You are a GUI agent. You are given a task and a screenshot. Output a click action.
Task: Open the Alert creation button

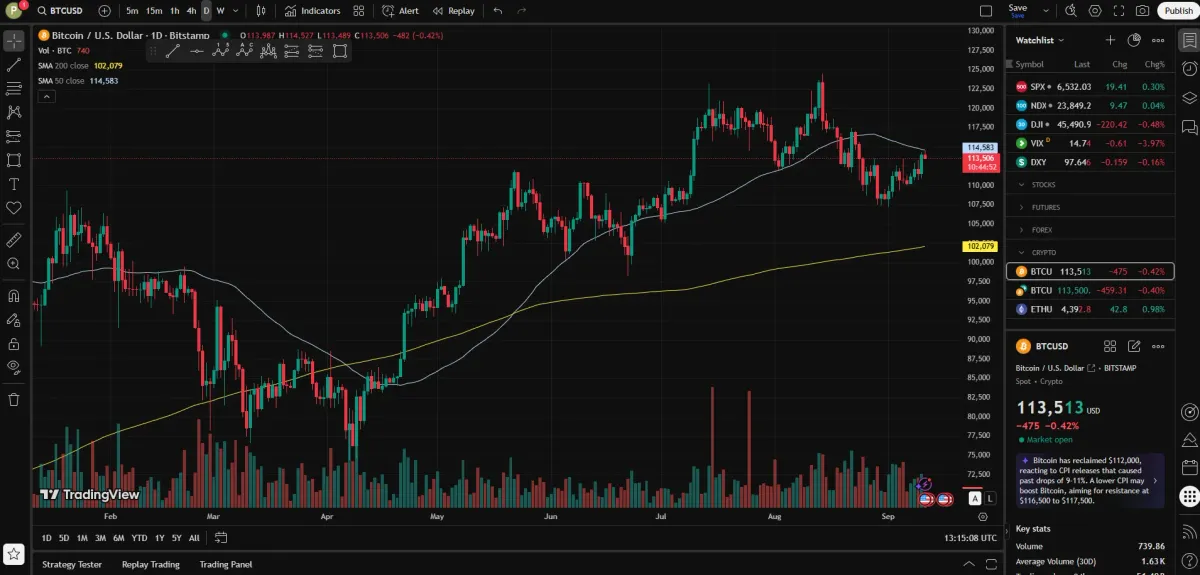[401, 11]
